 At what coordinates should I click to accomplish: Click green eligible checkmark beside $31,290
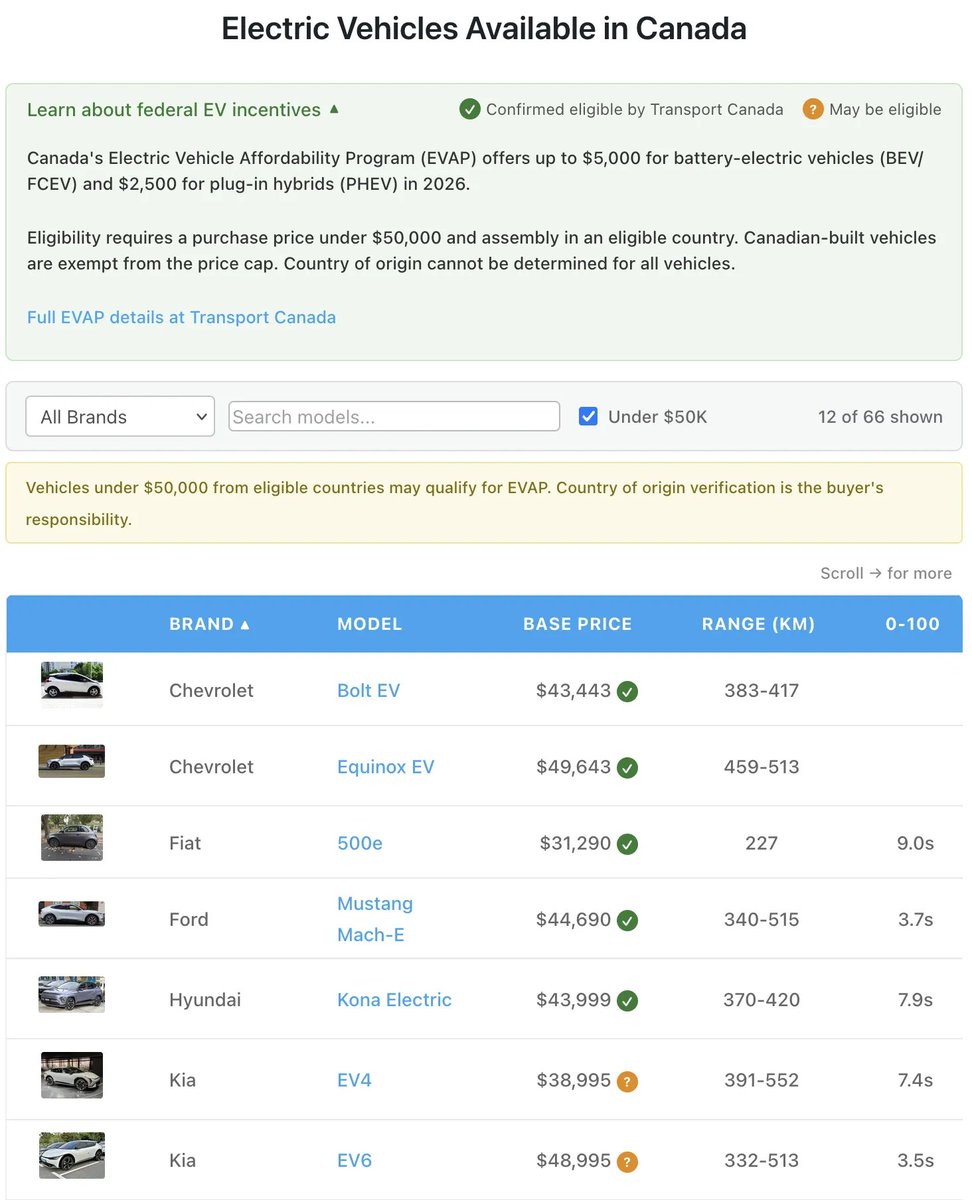pos(627,844)
